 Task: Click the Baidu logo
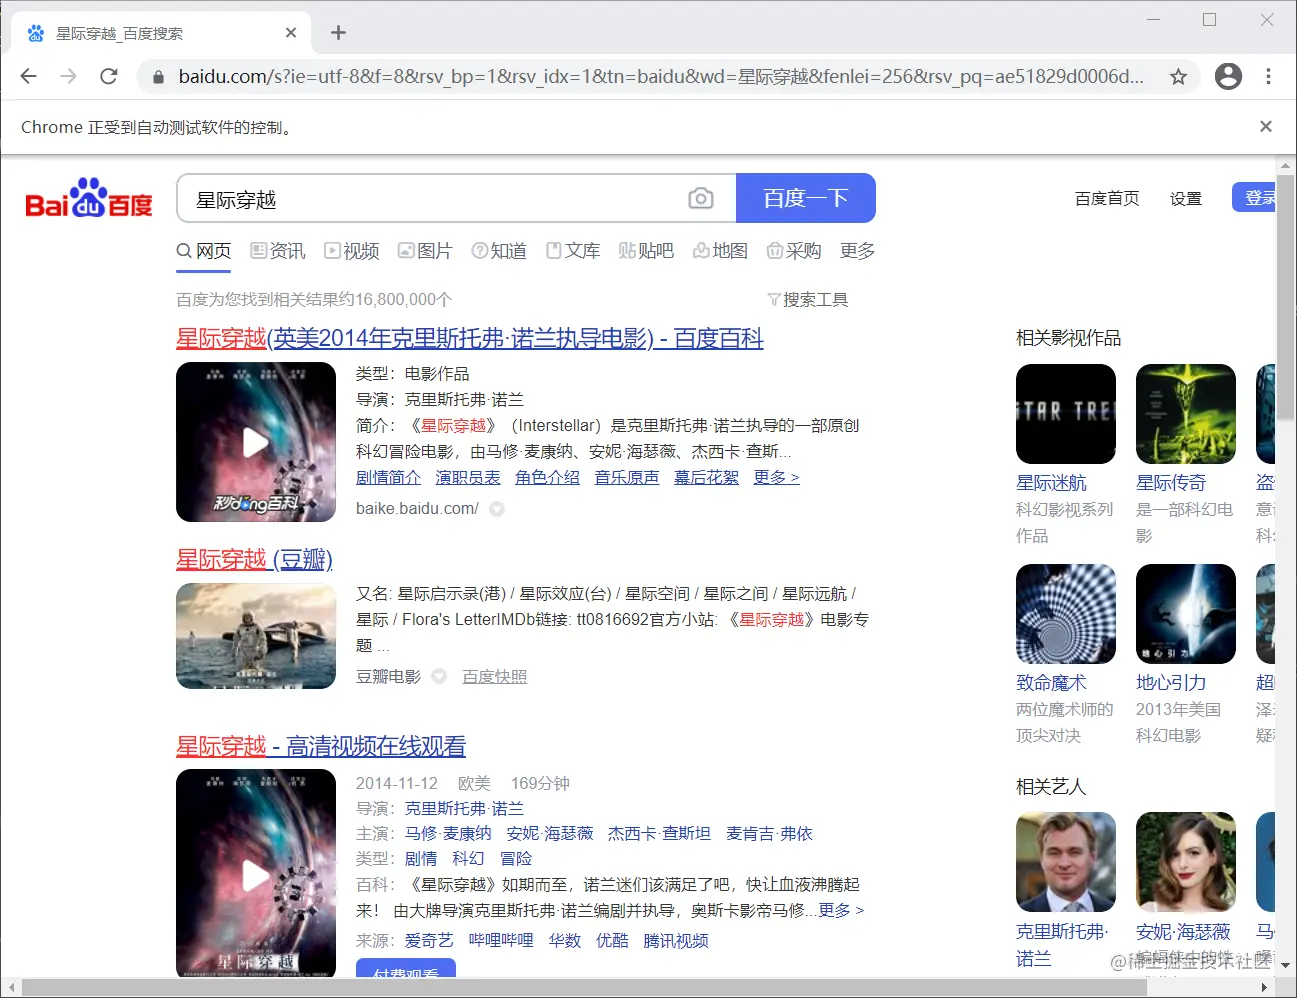click(x=89, y=198)
